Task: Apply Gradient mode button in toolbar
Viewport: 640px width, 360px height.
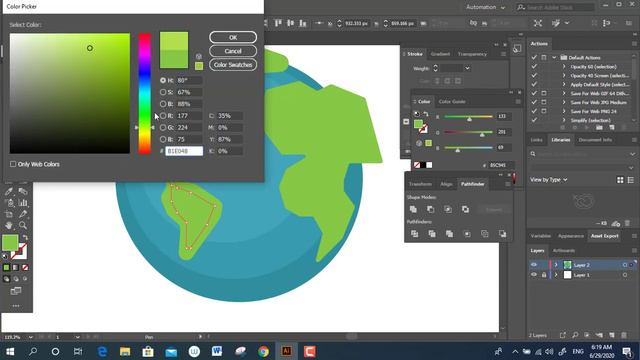Action: coord(16,268)
